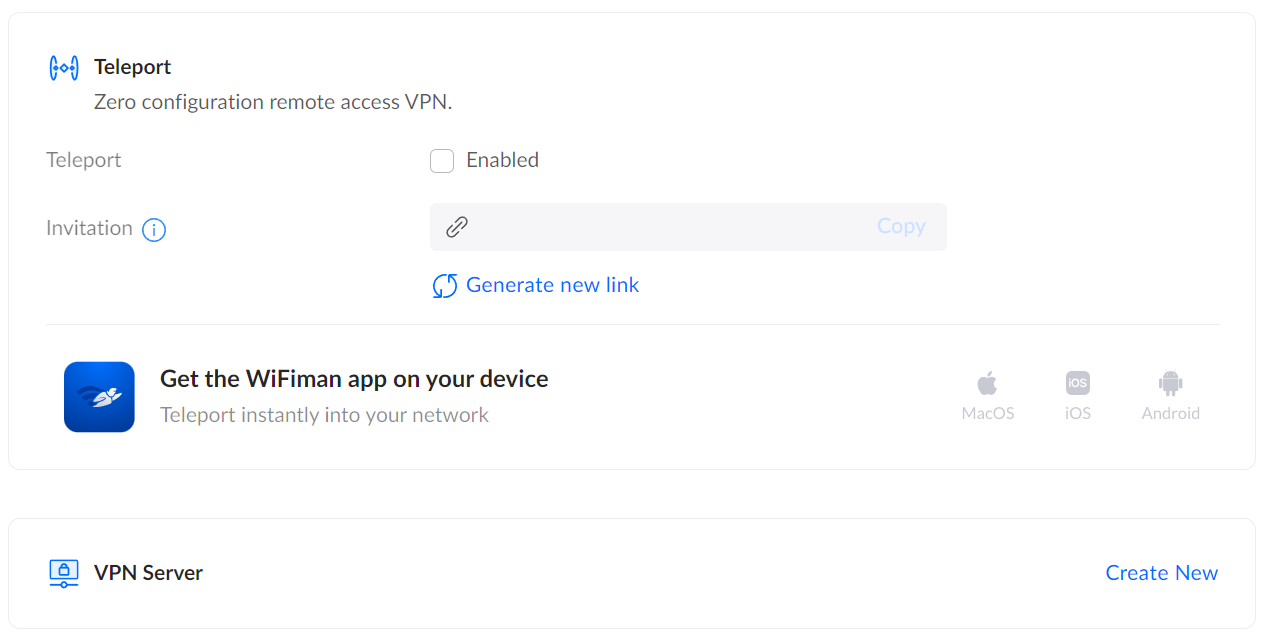Click Generate new link
The height and width of the screenshot is (640, 1267).
tap(552, 285)
